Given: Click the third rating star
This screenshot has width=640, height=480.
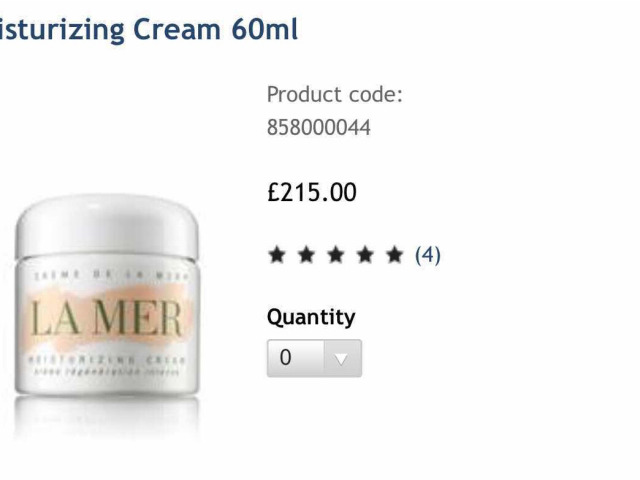Looking at the screenshot, I should pyautogui.click(x=336, y=255).
